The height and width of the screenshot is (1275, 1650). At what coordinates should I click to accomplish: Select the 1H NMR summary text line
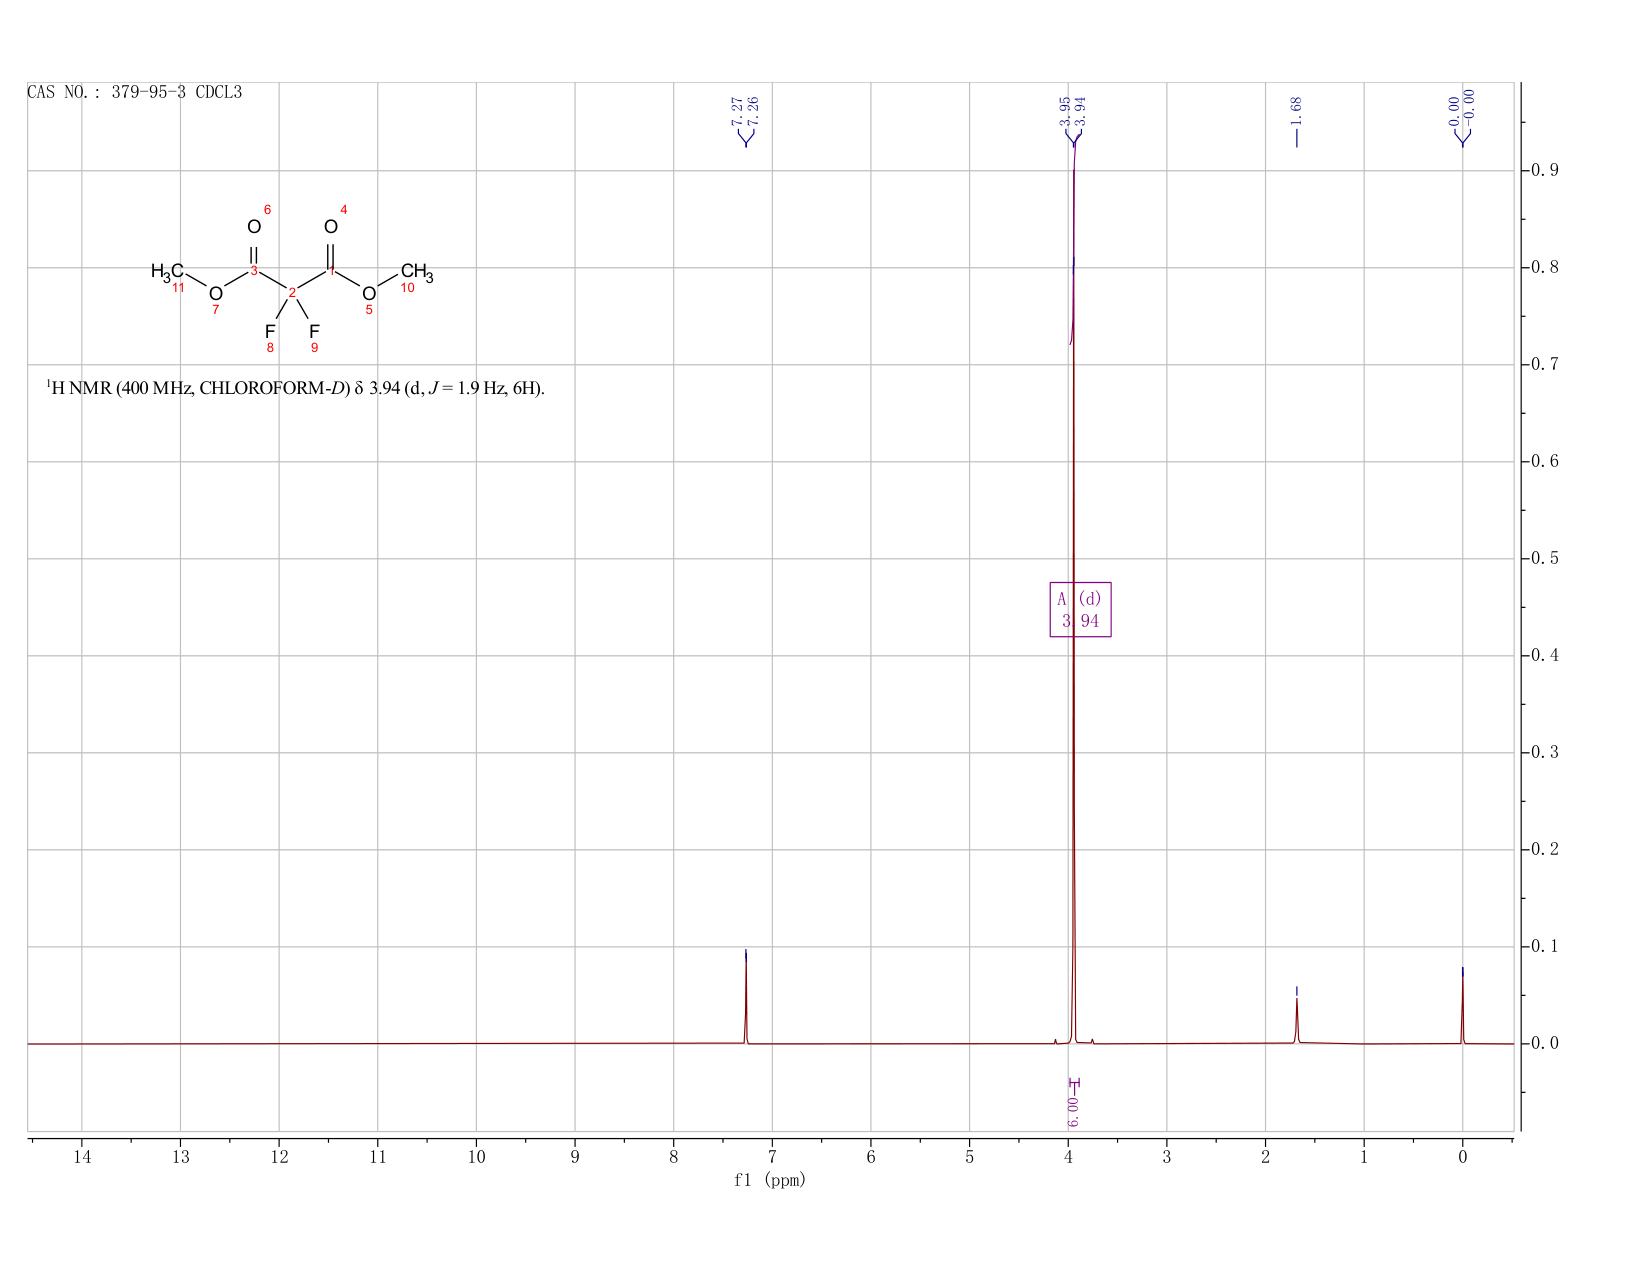coord(296,388)
